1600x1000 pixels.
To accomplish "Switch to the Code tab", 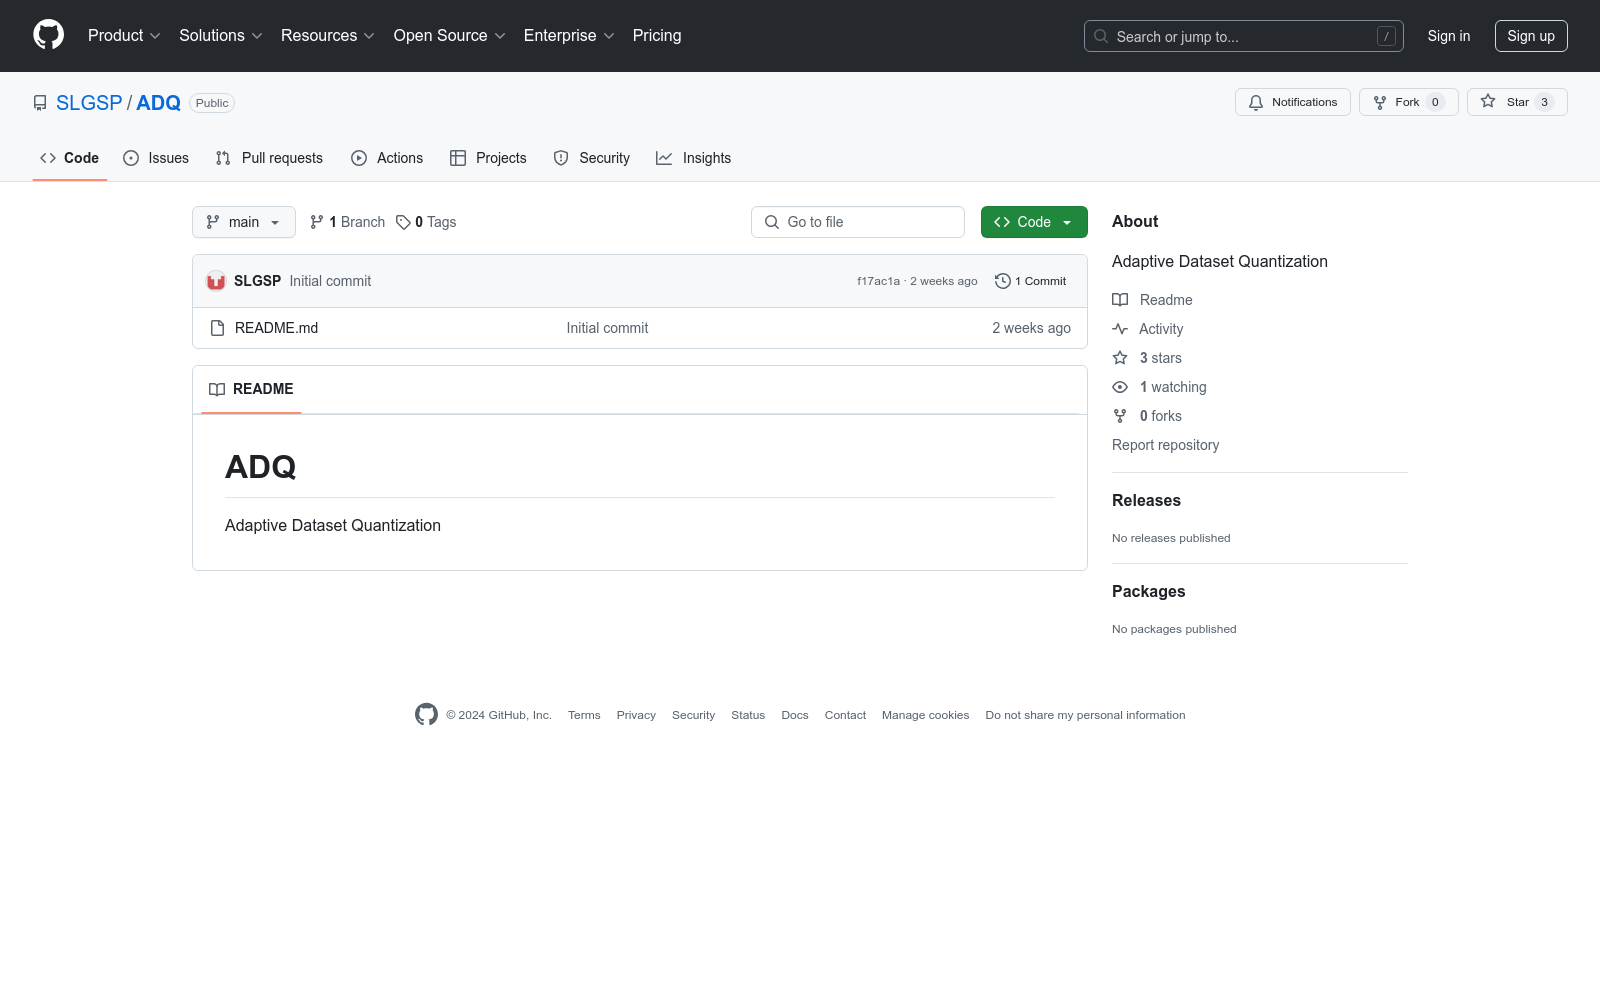I will tap(70, 158).
